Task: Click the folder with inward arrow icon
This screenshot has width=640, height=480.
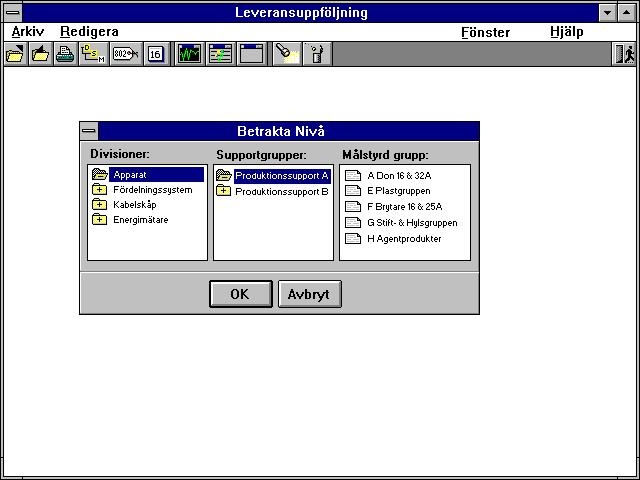Action: point(40,54)
